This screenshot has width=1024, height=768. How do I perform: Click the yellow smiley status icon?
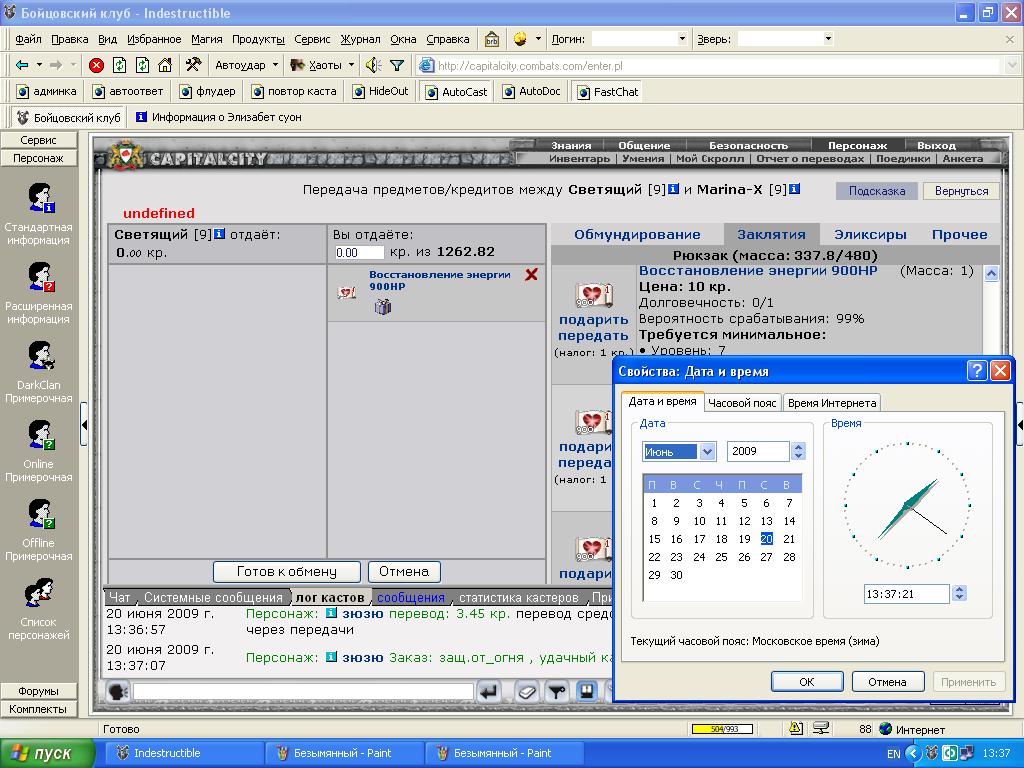pyautogui.click(x=520, y=39)
